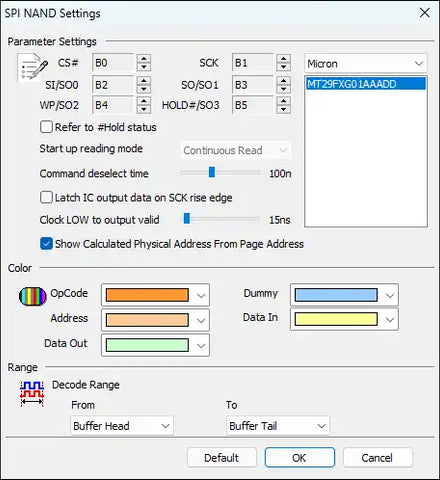The width and height of the screenshot is (440, 480).
Task: Click the Decode Range waveform icon
Action: click(32, 394)
